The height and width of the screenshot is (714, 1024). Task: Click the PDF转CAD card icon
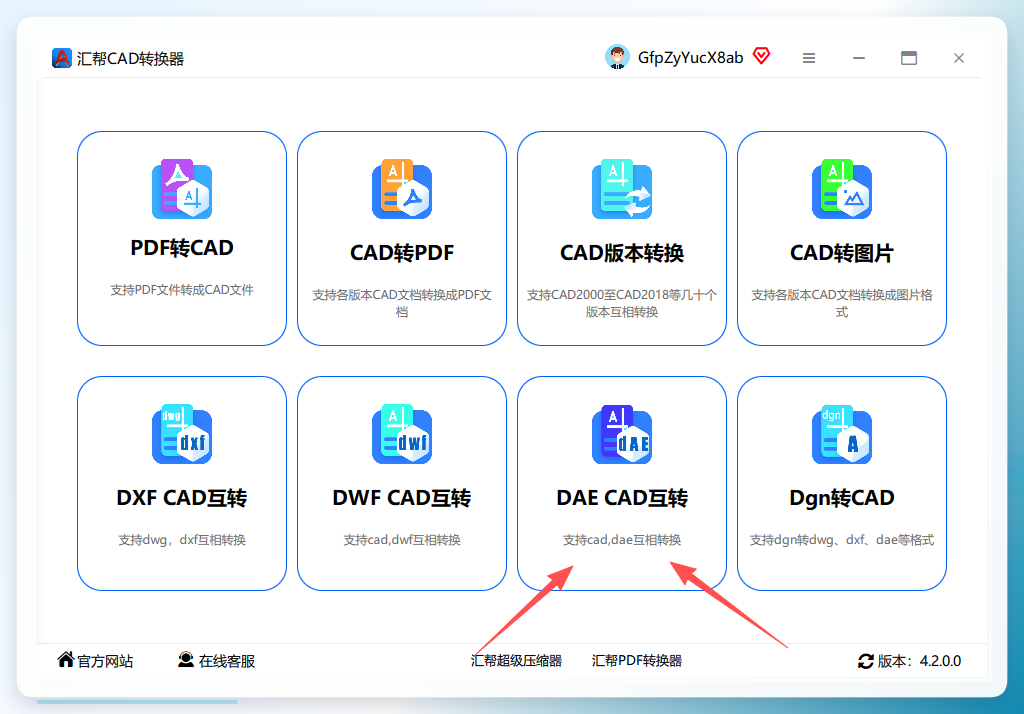182,189
